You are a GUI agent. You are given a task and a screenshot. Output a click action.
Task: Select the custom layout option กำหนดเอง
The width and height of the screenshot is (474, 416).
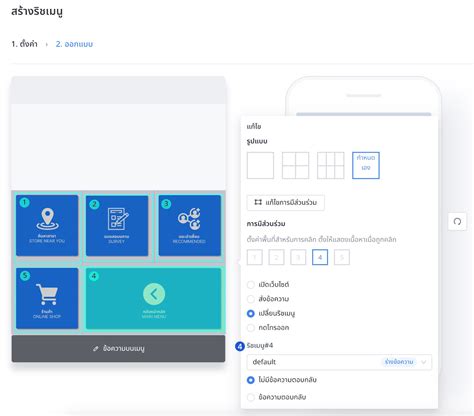366,165
